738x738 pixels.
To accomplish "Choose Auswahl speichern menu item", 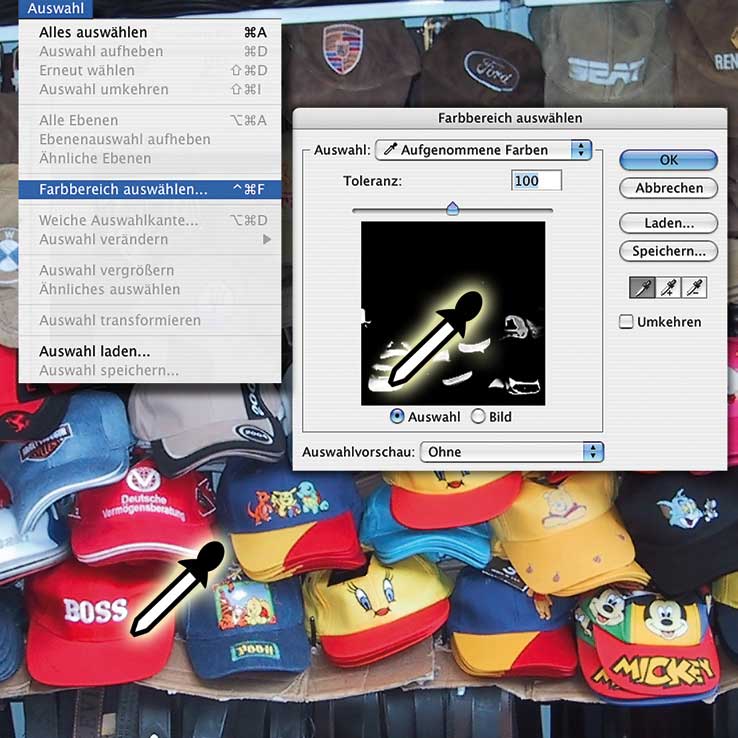I will tap(150, 371).
